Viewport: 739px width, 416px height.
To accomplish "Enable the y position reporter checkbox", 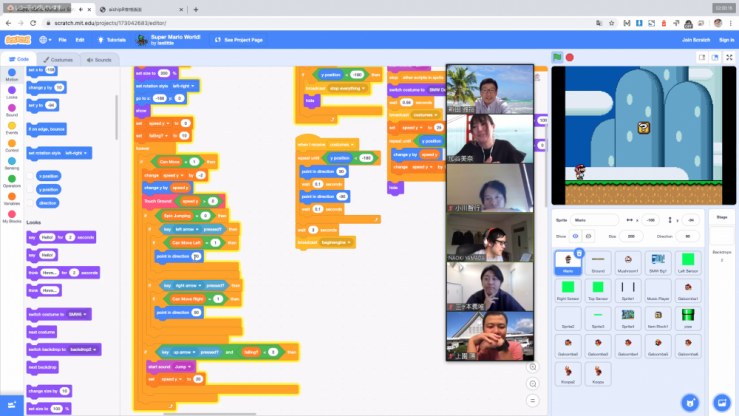I will click(x=30, y=189).
